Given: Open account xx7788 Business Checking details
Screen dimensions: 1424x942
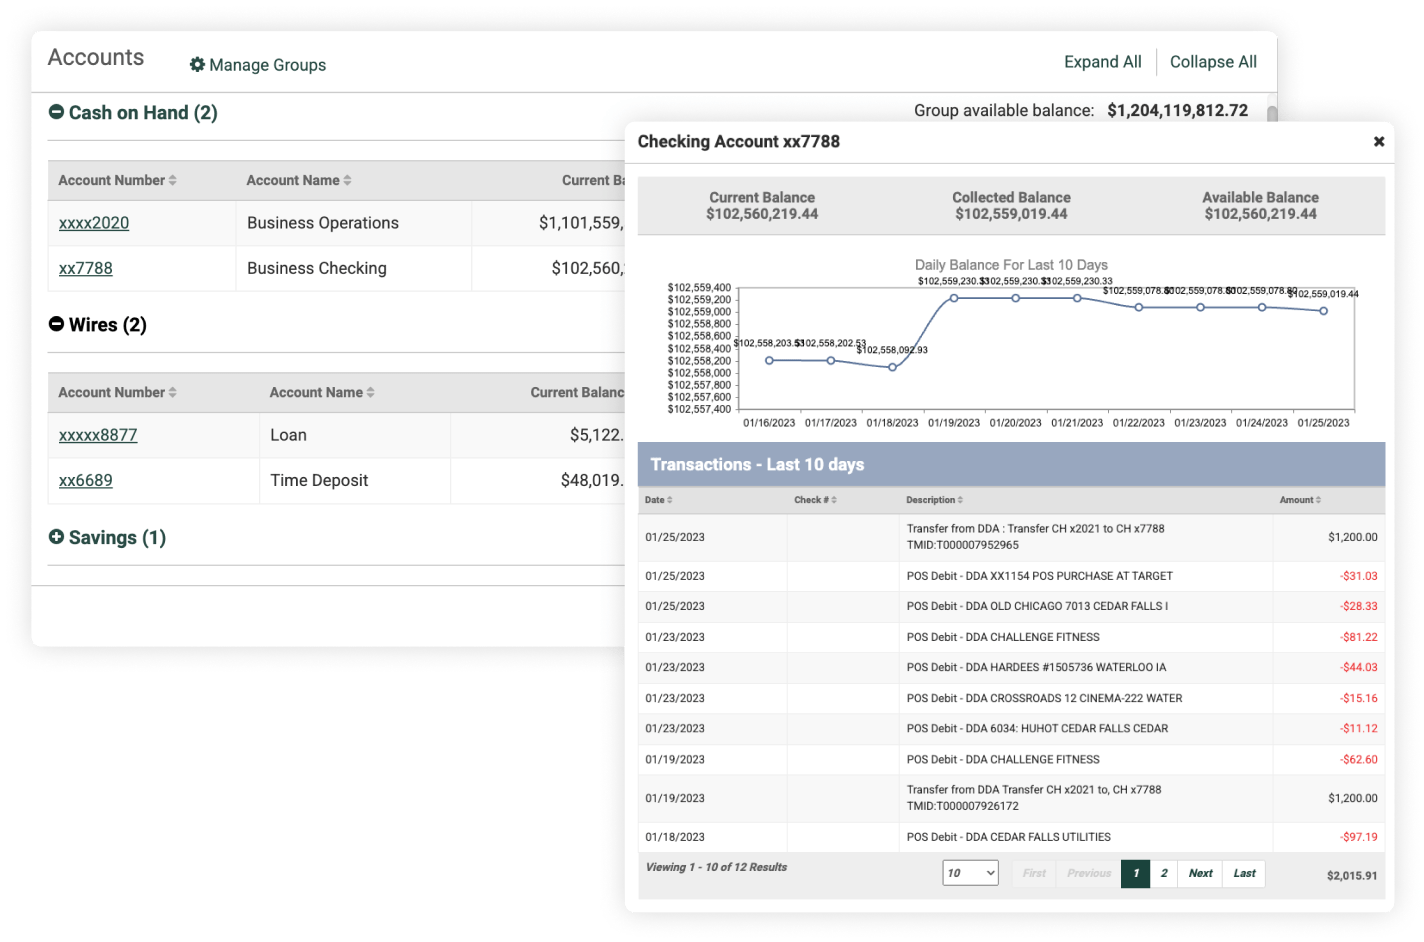Looking at the screenshot, I should [x=86, y=268].
